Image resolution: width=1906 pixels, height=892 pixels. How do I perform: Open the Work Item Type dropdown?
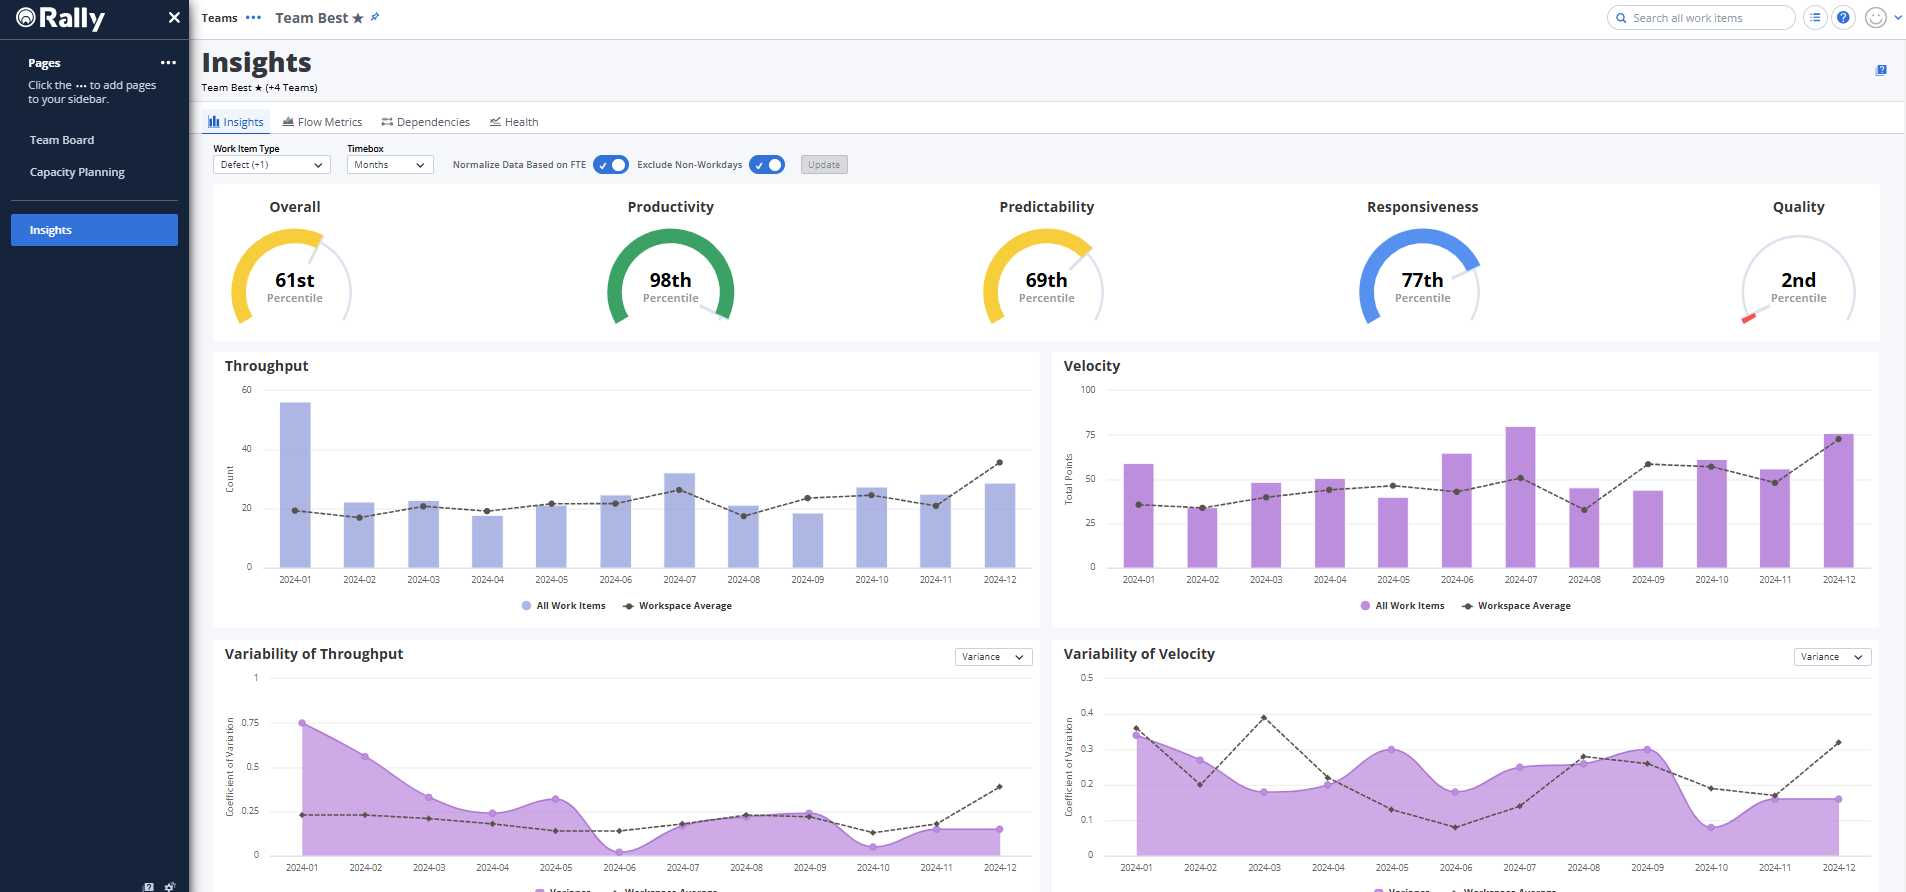[271, 165]
